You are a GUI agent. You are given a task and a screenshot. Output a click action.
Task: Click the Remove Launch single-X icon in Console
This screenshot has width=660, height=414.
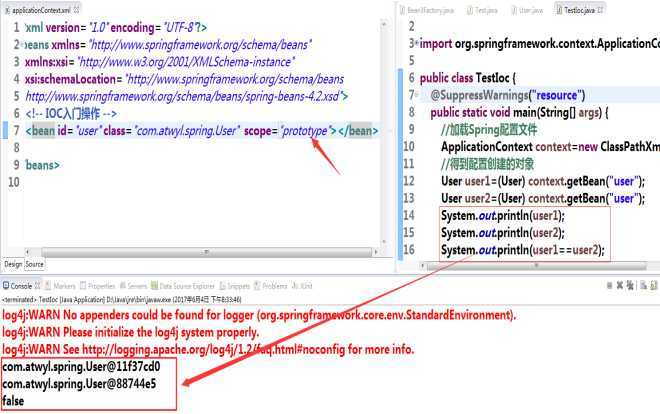click(620, 285)
